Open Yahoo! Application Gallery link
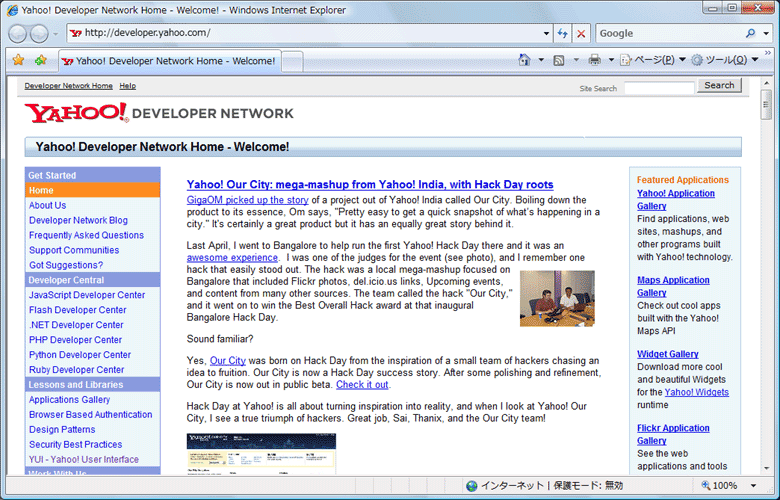The image size is (780, 500). coord(676,200)
